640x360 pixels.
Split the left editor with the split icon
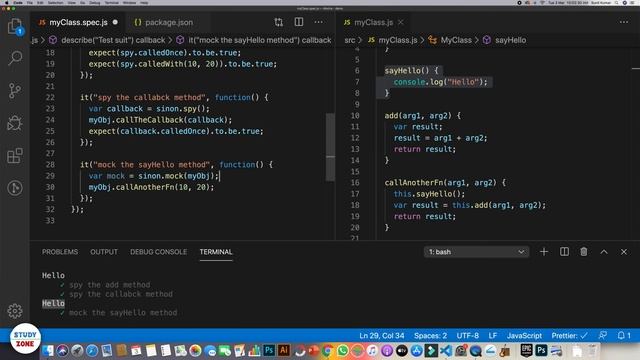coord(299,22)
